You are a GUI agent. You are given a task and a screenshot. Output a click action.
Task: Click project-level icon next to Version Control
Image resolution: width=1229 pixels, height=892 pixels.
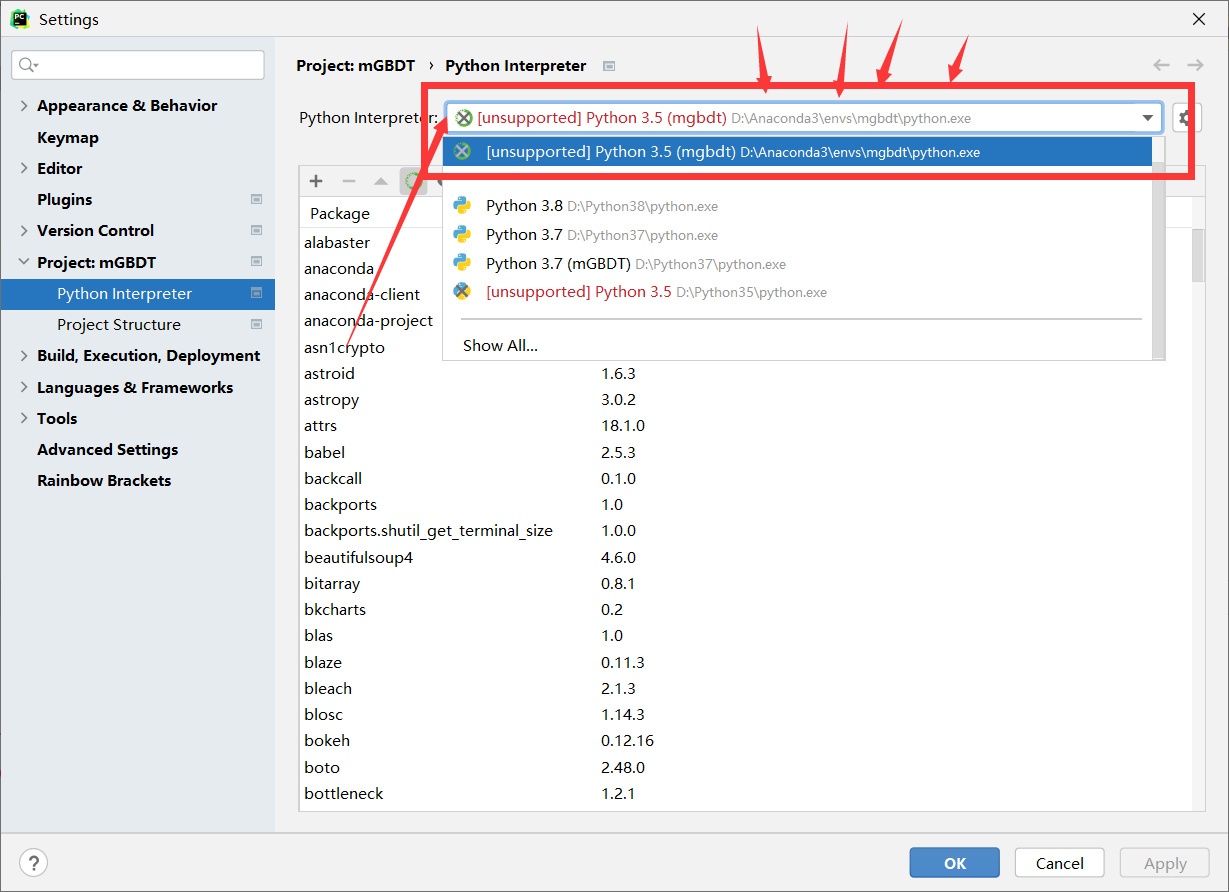pos(256,230)
